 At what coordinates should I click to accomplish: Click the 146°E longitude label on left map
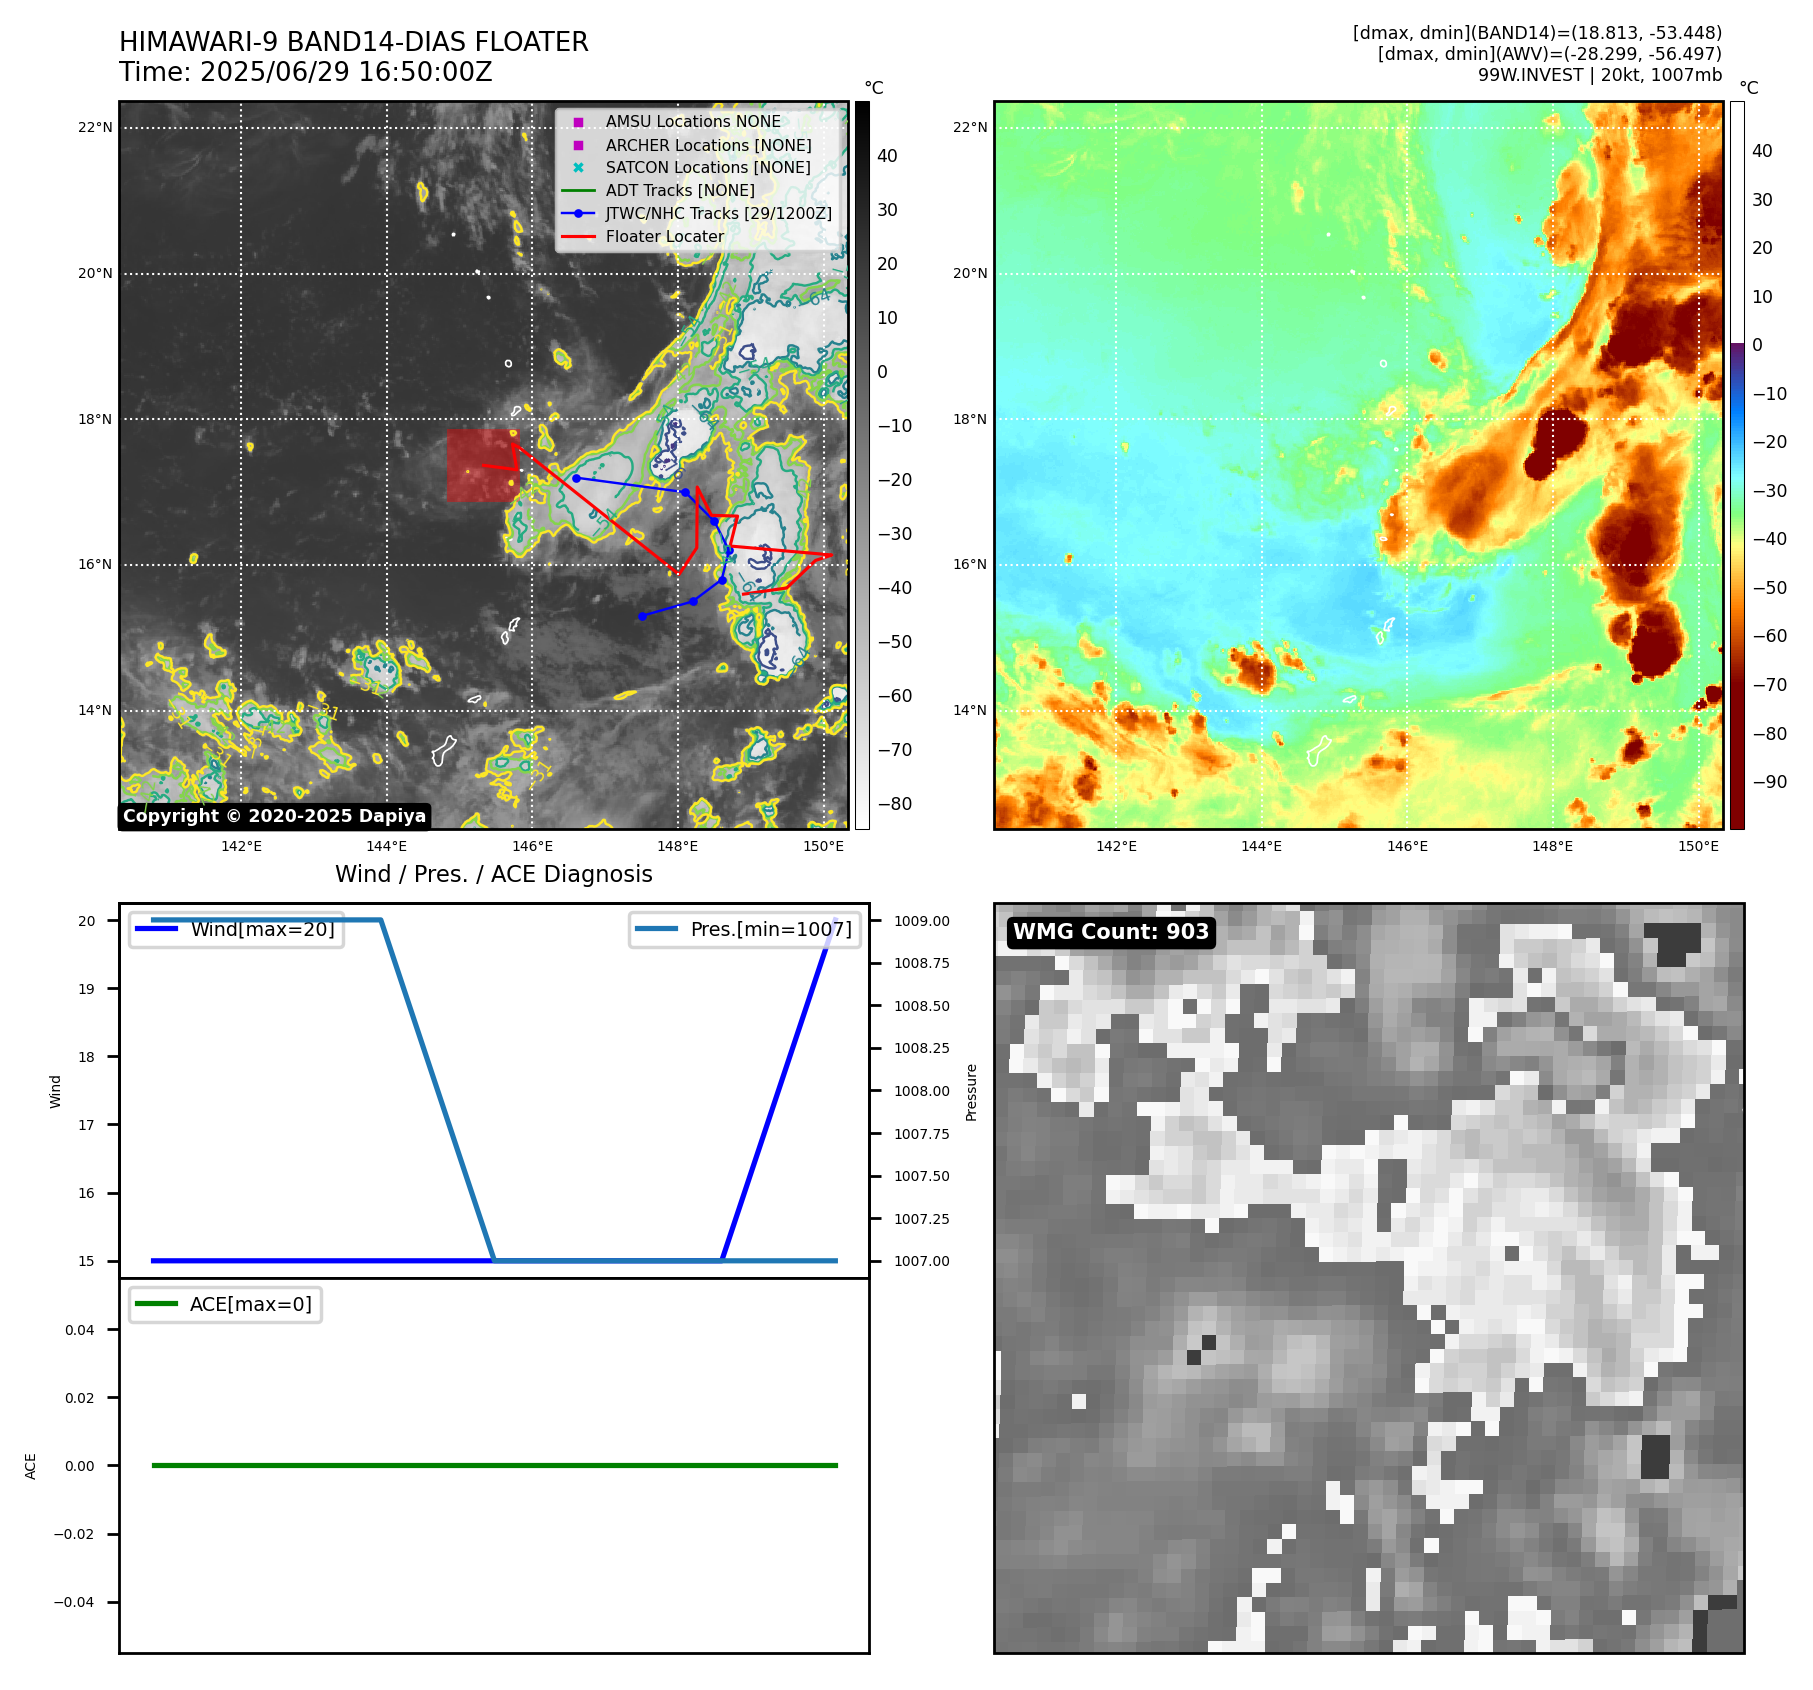(532, 846)
